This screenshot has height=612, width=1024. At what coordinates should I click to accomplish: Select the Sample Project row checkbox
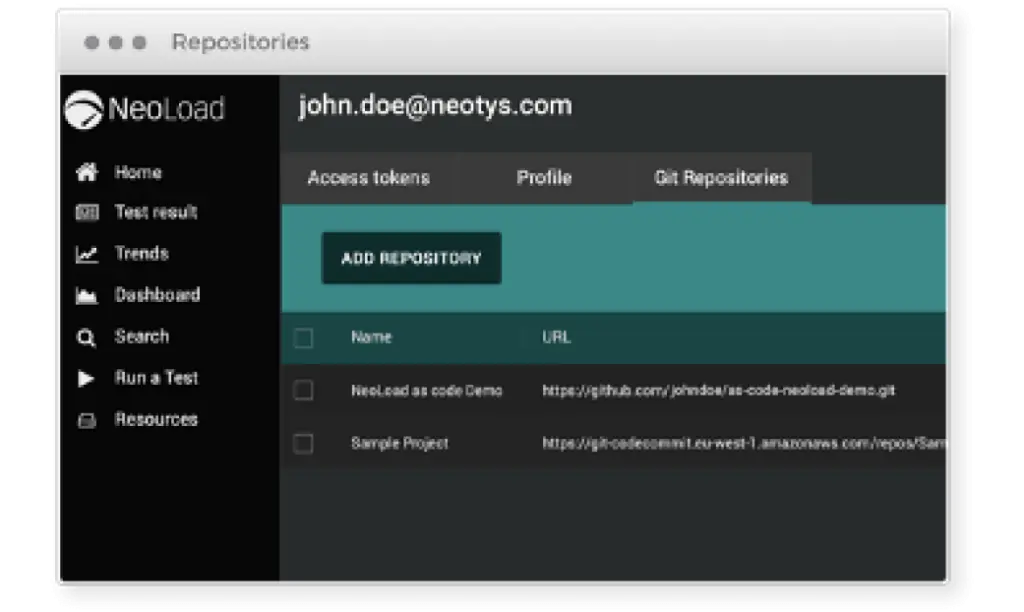pyautogui.click(x=304, y=443)
